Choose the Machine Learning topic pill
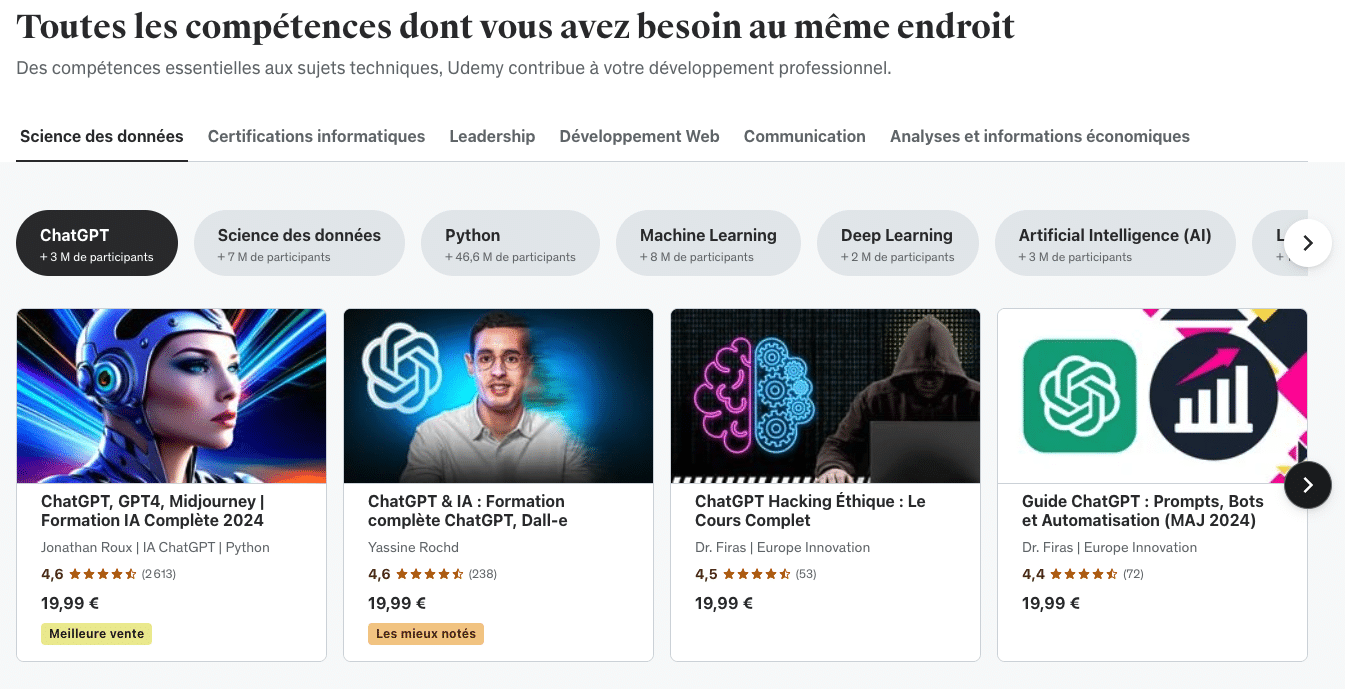 pos(708,242)
